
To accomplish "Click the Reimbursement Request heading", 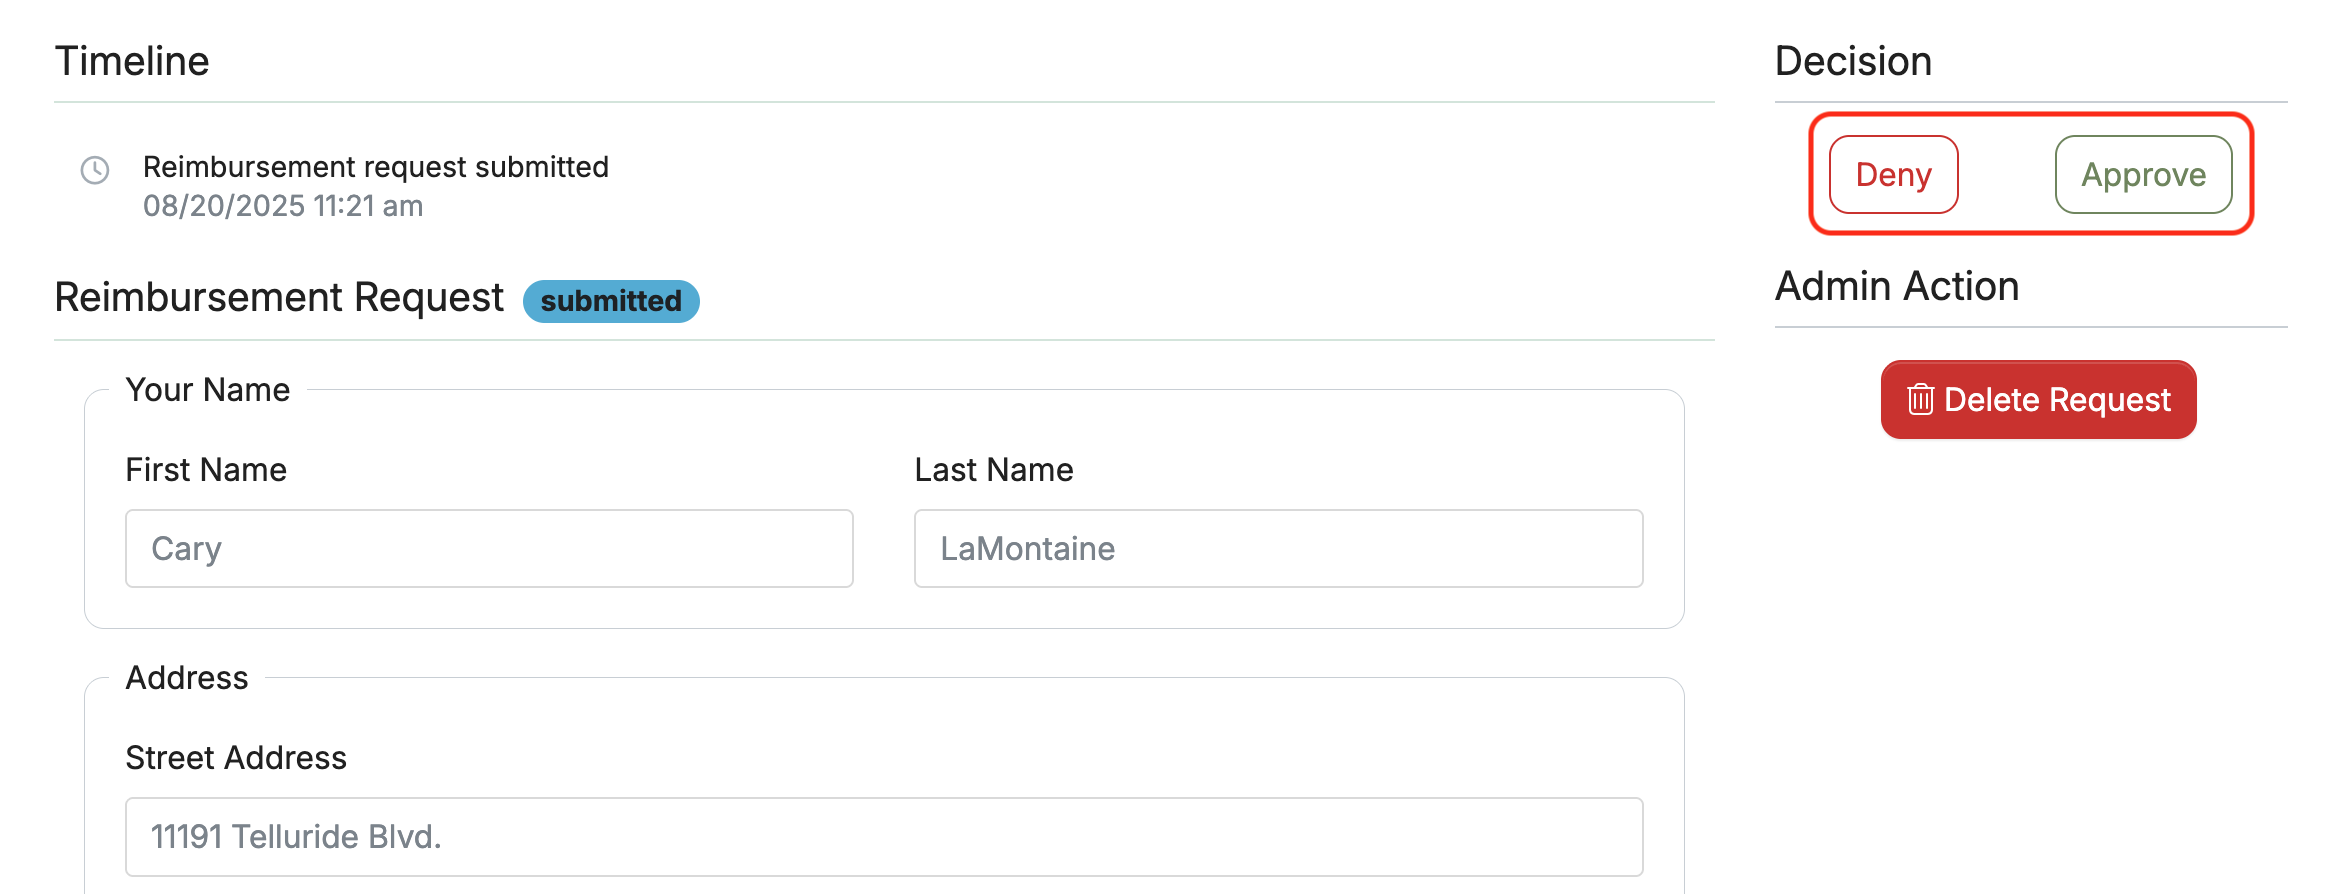I will (279, 298).
